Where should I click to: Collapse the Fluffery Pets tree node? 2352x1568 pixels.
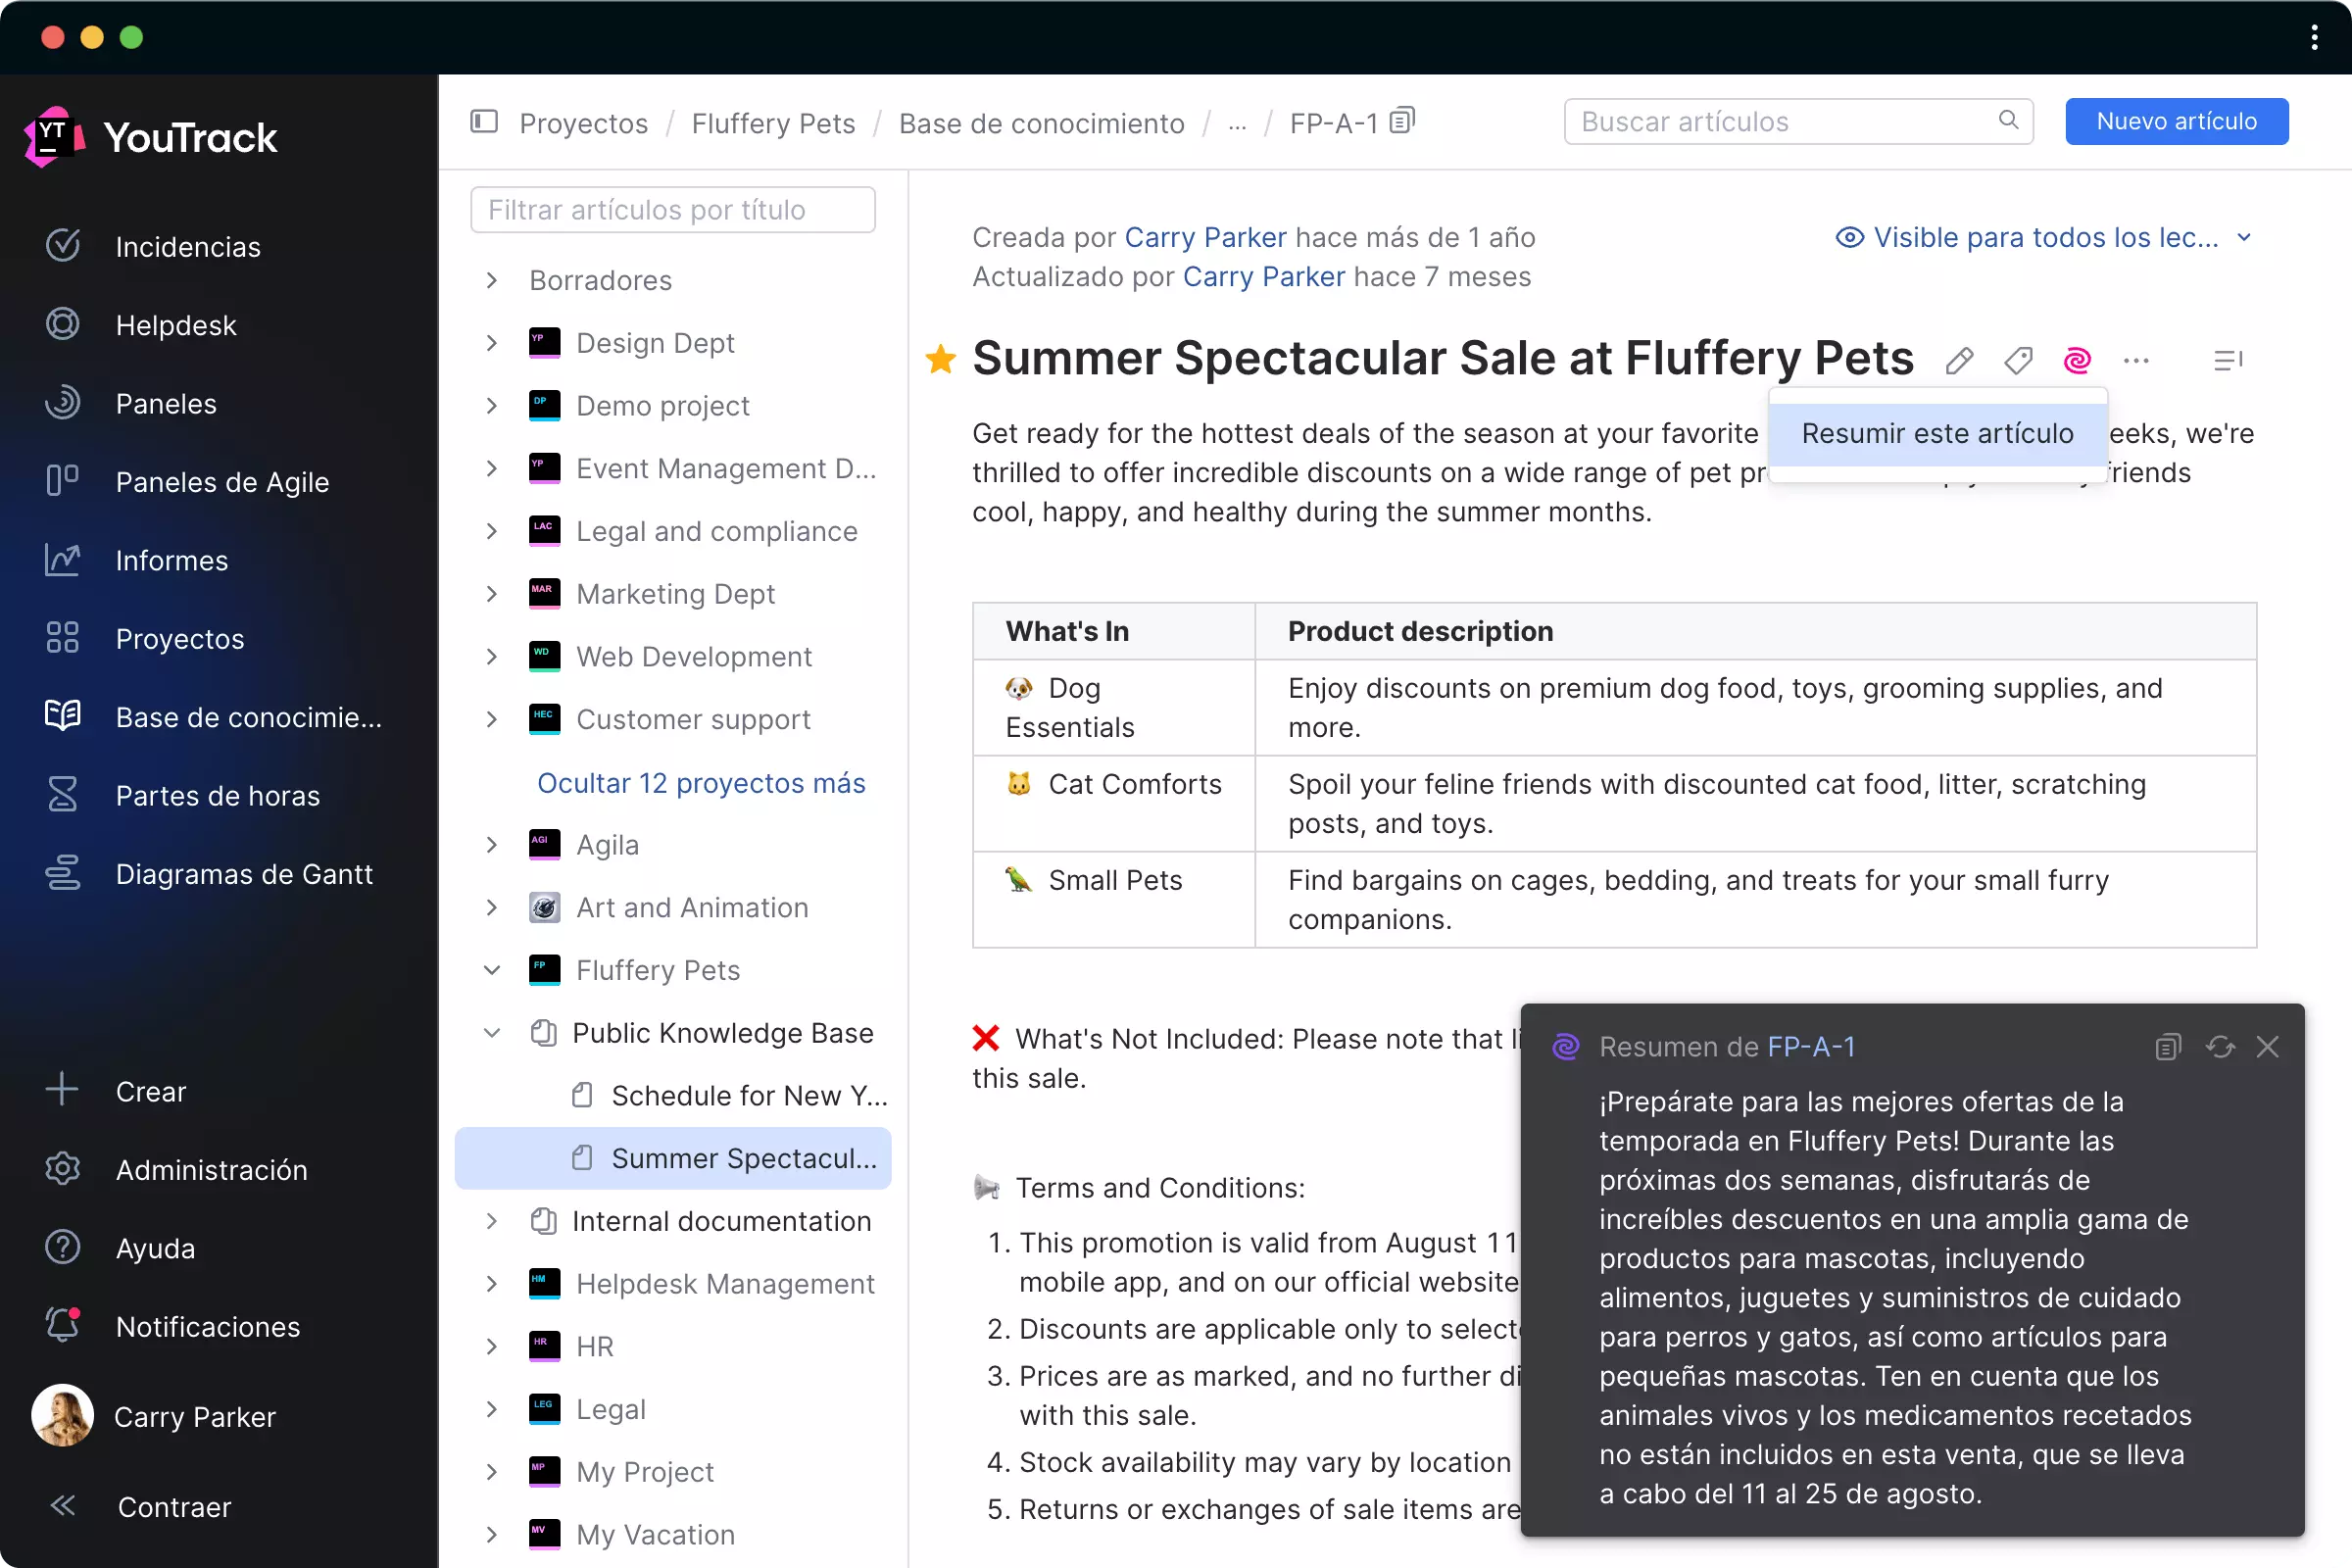(491, 970)
